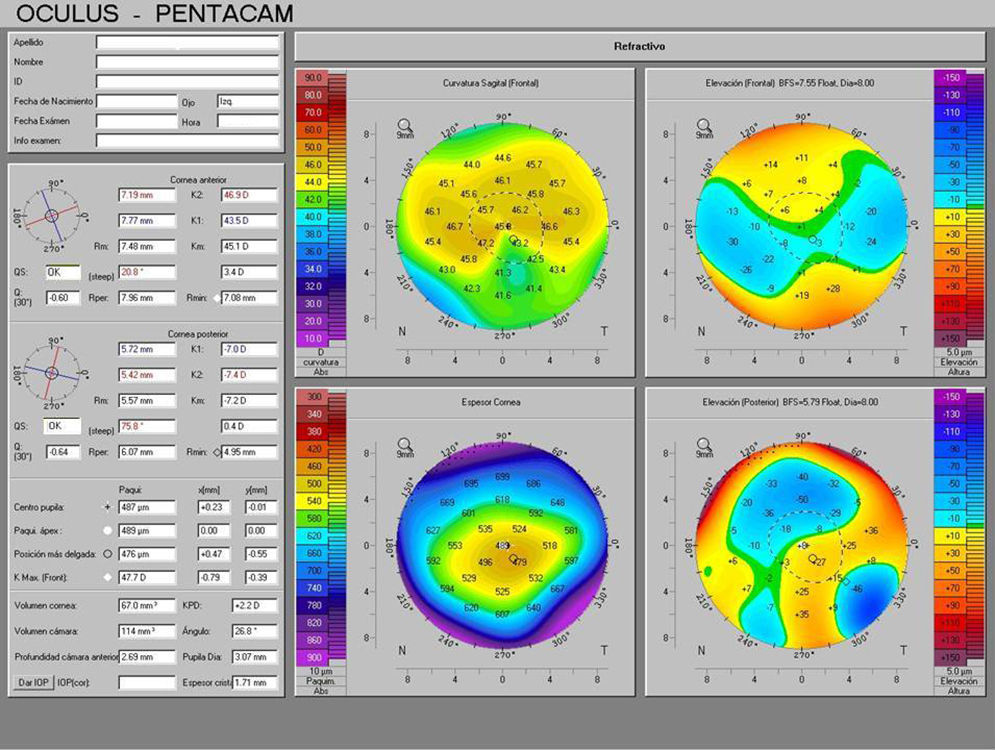Select the Nombre input field
Screen dimensions: 995x750
[x=187, y=62]
